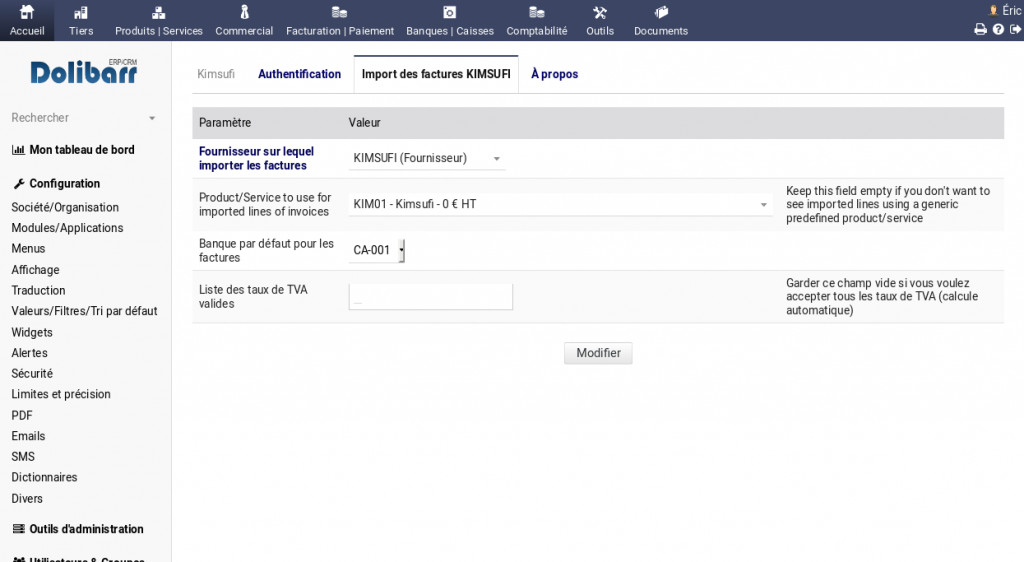Open Facturation | Paiement module icon
The height and width of the screenshot is (562, 1024).
340,13
